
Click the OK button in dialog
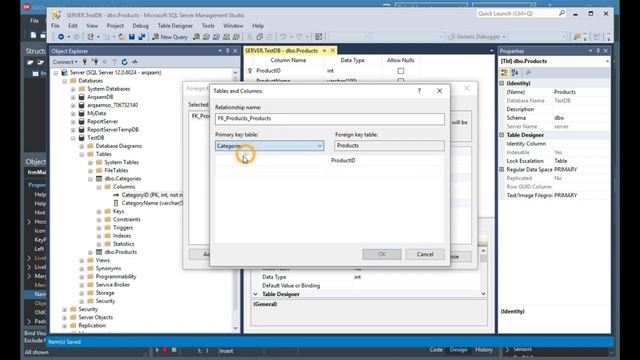coord(382,254)
